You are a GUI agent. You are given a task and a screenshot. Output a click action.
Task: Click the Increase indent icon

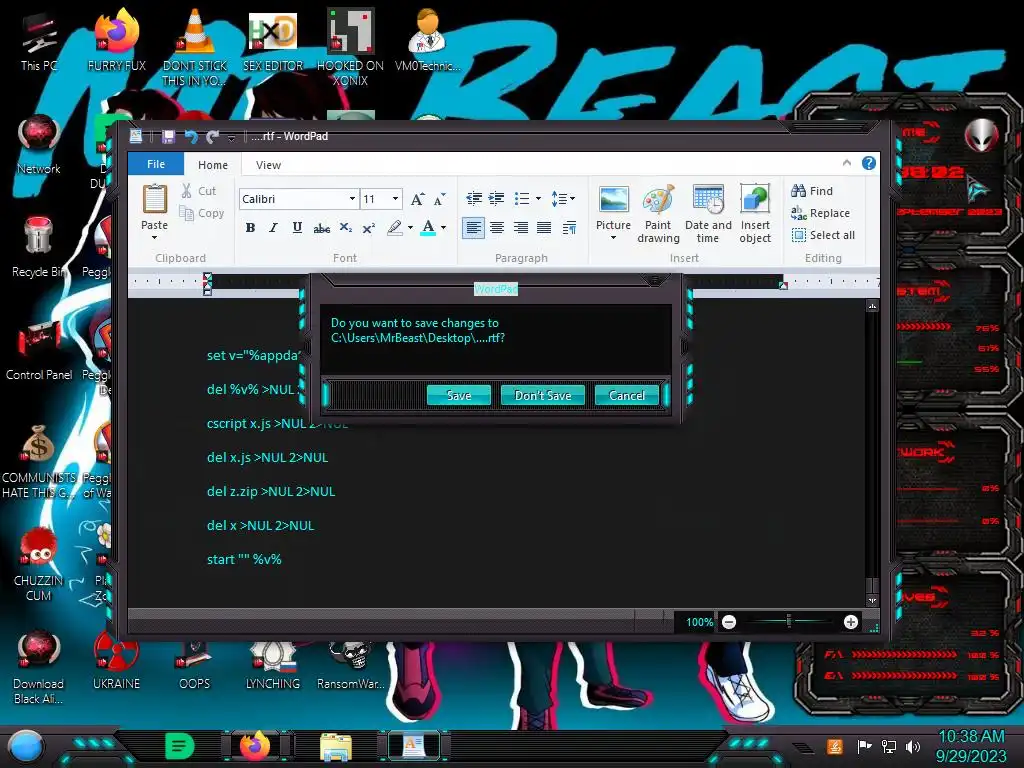[496, 198]
